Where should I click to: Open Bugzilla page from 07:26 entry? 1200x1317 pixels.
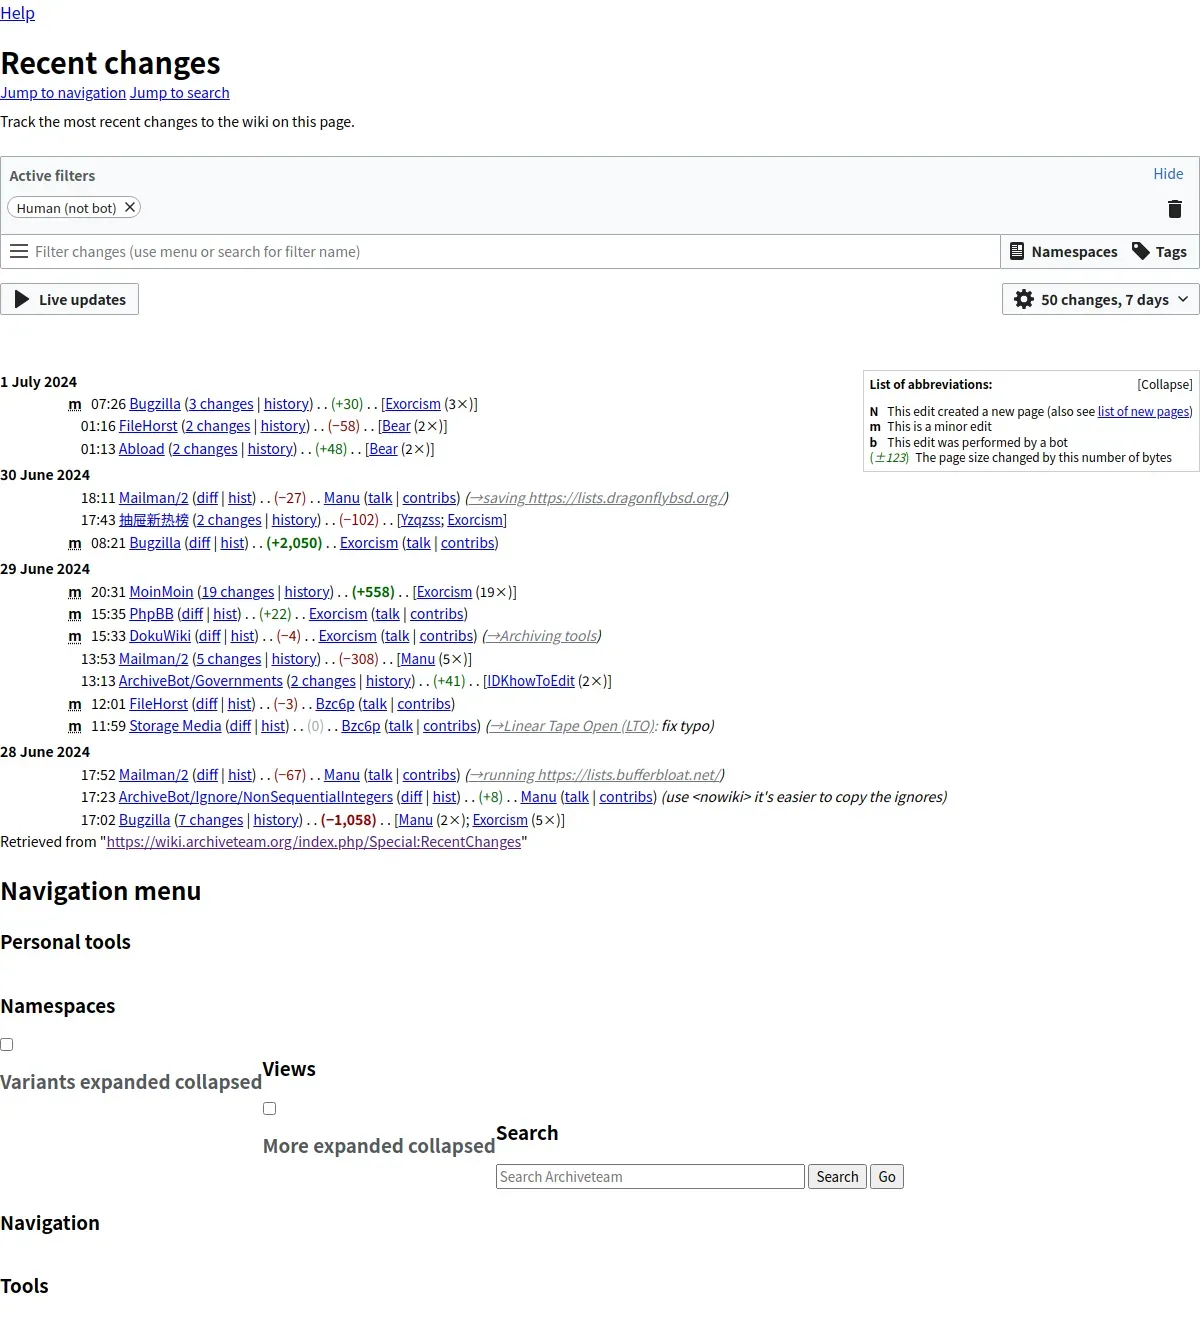[x=155, y=404]
